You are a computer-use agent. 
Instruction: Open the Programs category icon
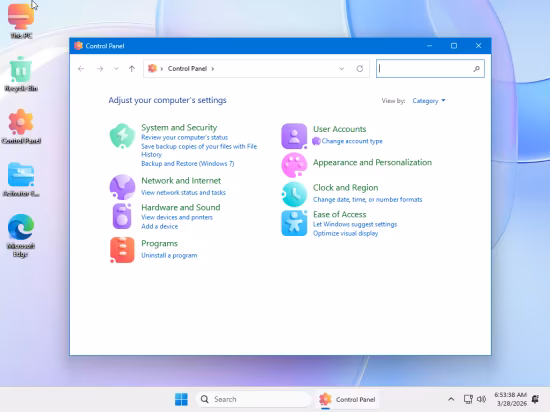point(122,250)
